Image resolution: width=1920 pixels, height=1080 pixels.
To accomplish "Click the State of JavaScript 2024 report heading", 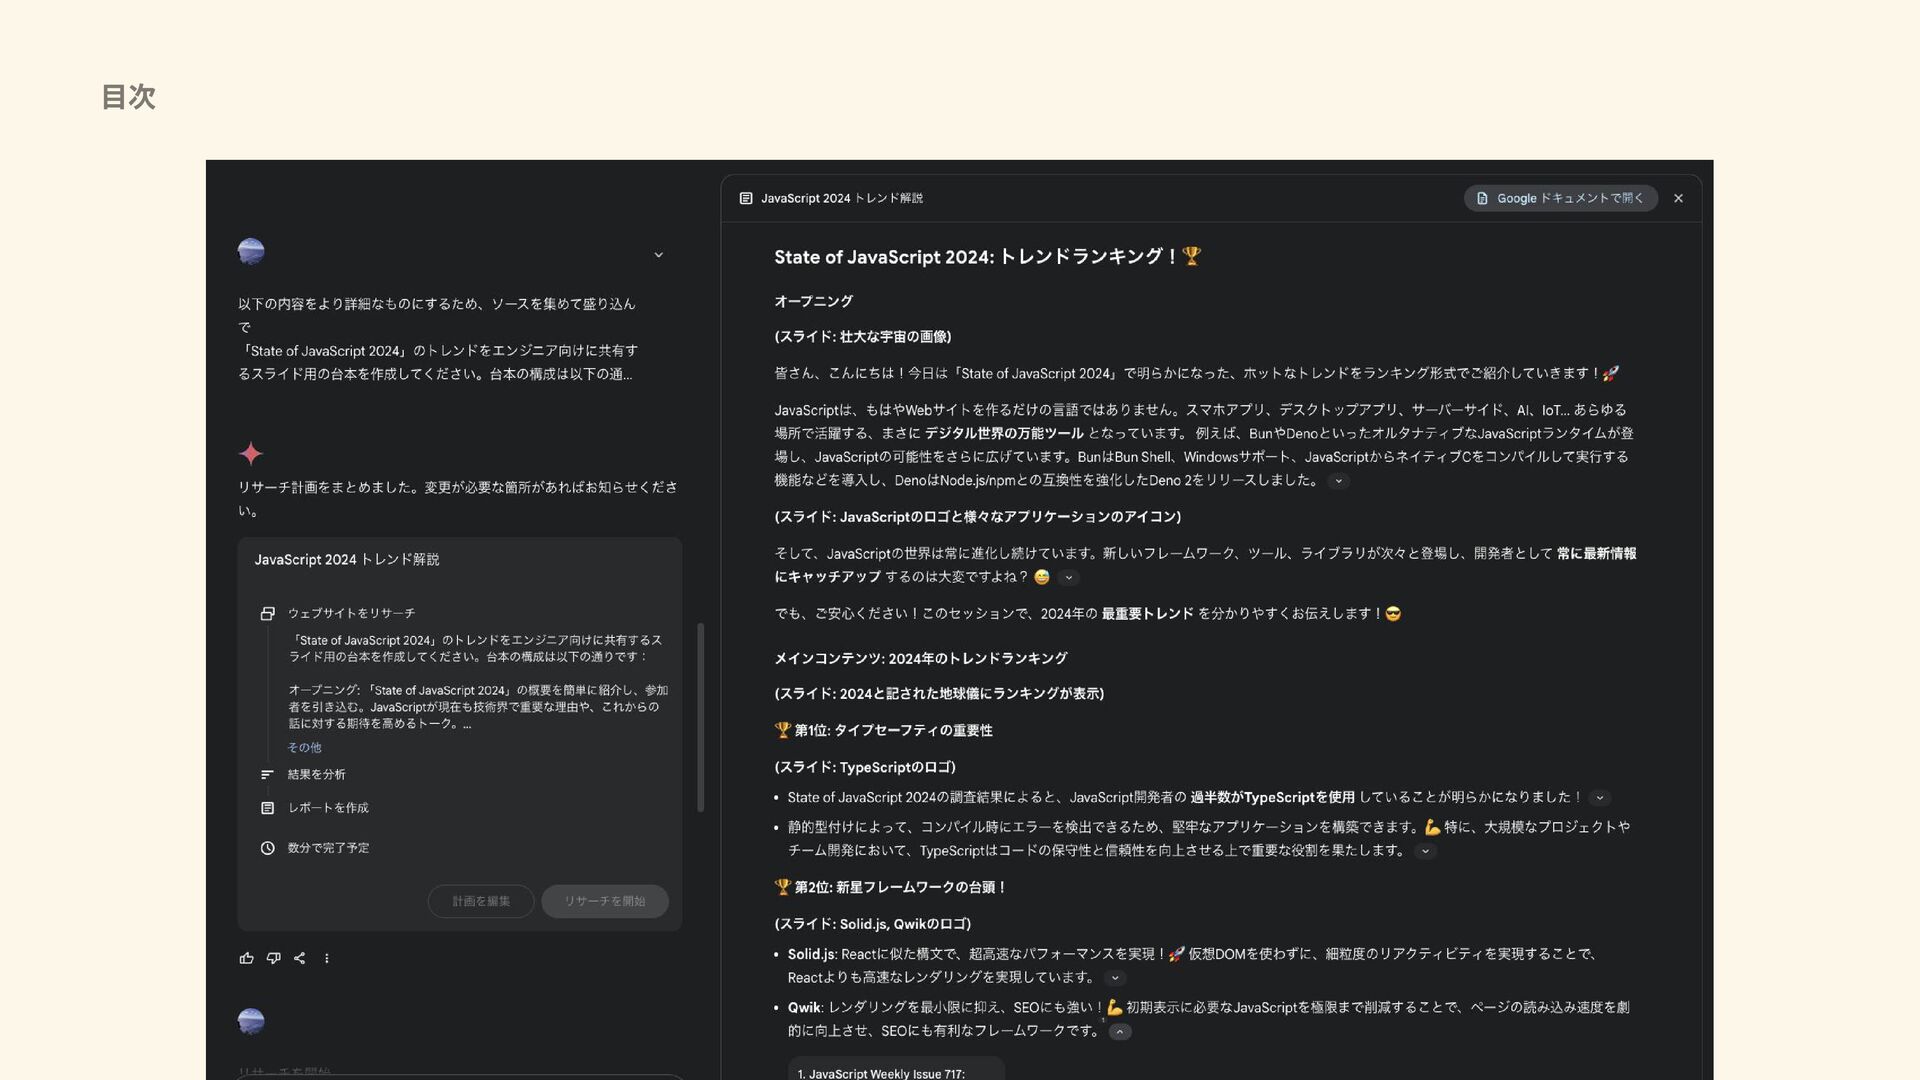I will (987, 257).
